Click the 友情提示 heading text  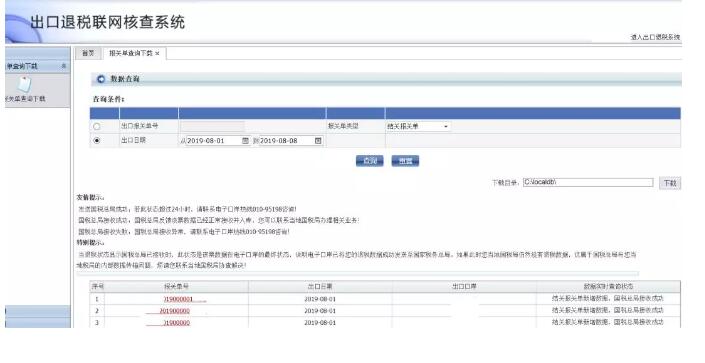pyautogui.click(x=90, y=197)
